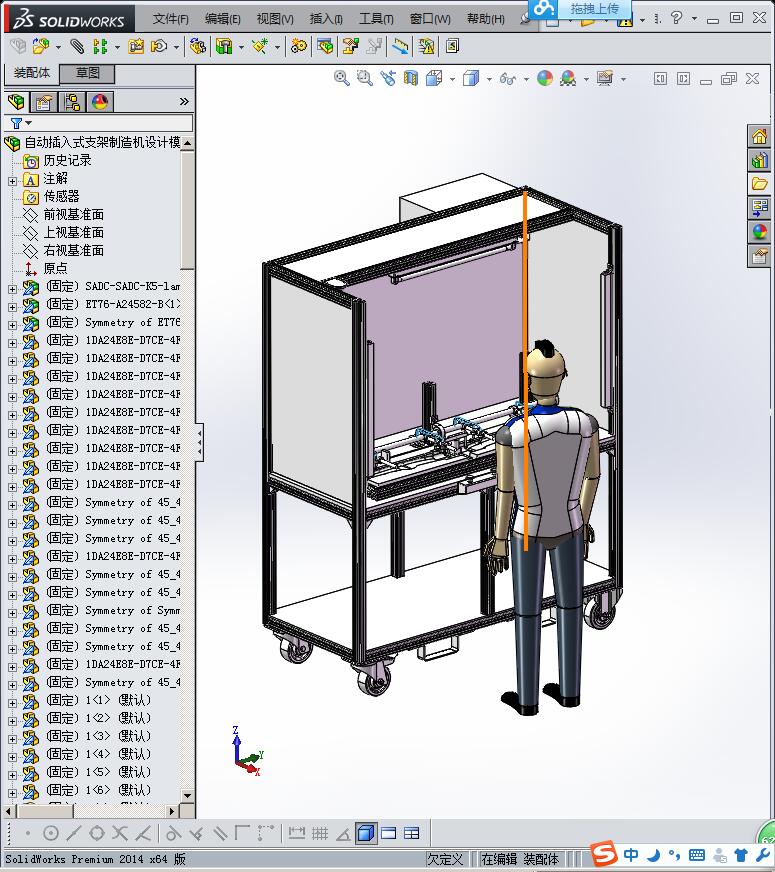Toggle Sogou punctuation mode
Viewport: 775px width, 872px height.
coord(674,854)
